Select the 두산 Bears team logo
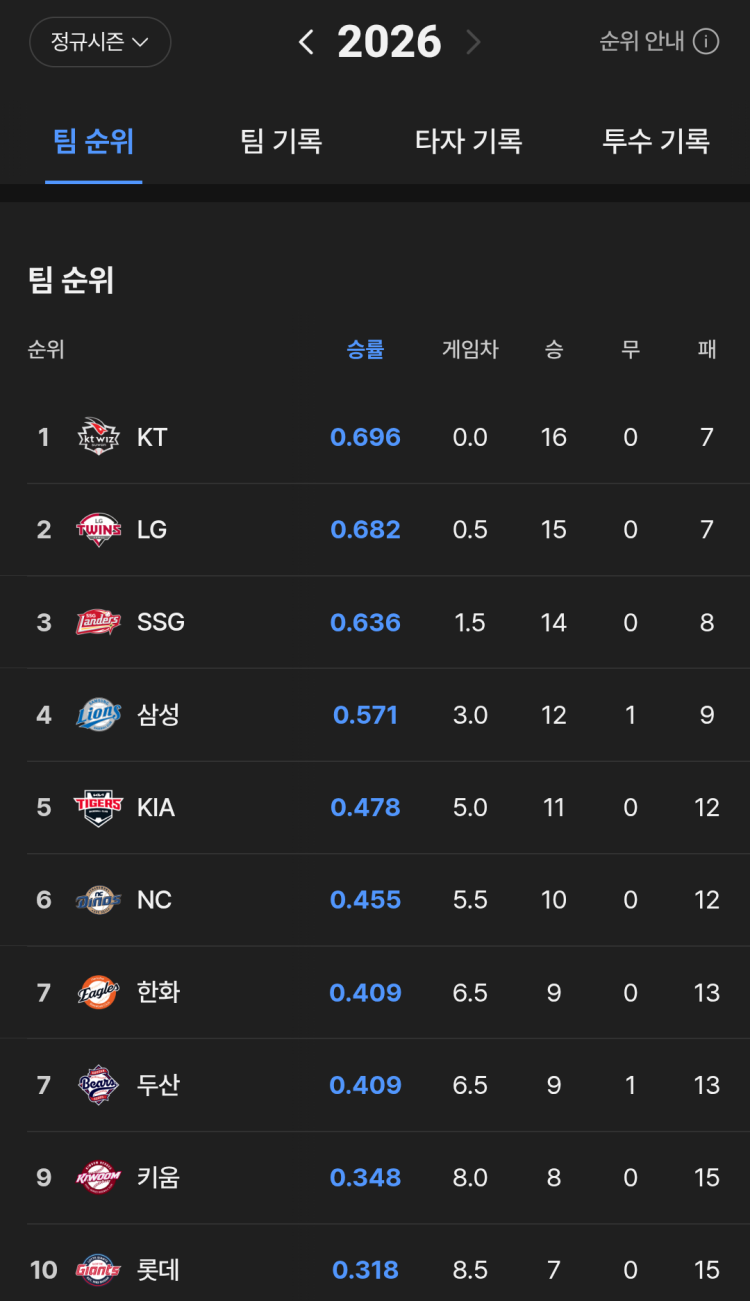The width and height of the screenshot is (750, 1301). 98,1085
